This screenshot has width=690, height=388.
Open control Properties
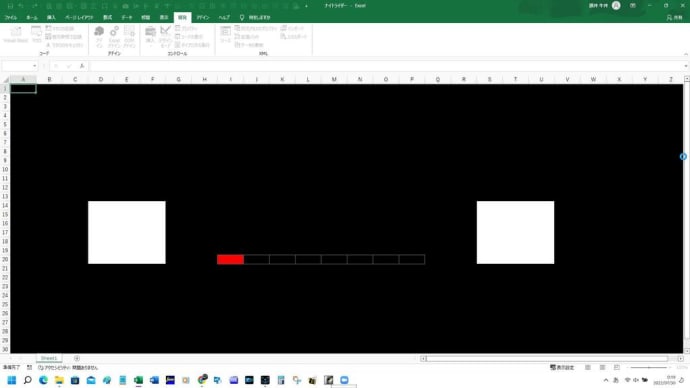click(x=186, y=28)
